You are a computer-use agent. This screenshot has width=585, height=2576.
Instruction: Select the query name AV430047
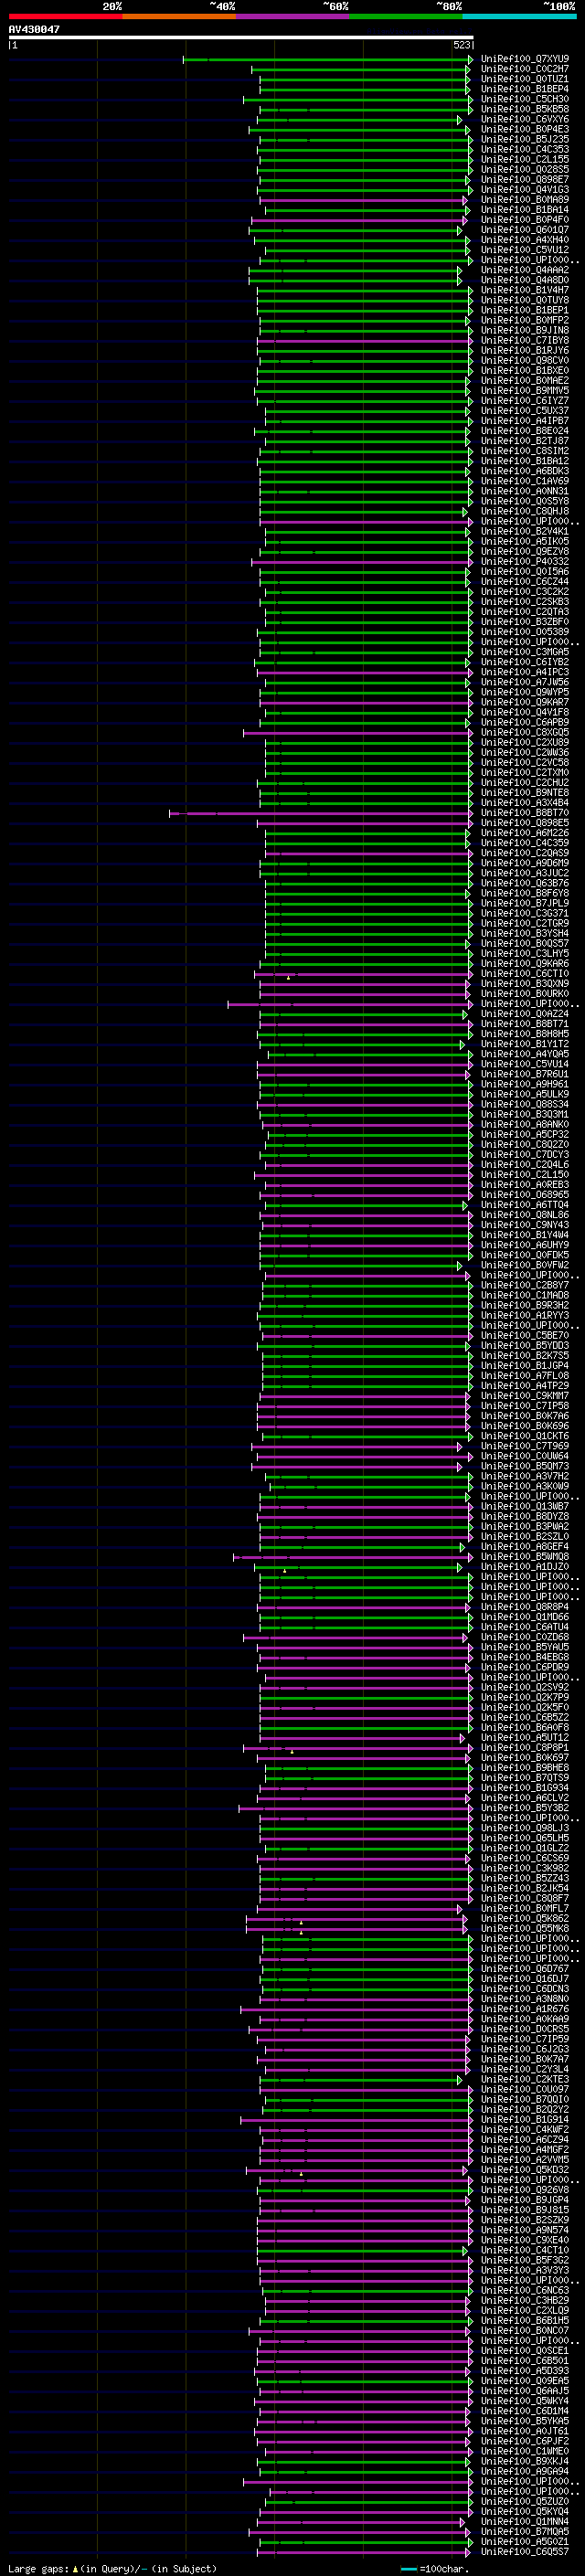click(34, 29)
